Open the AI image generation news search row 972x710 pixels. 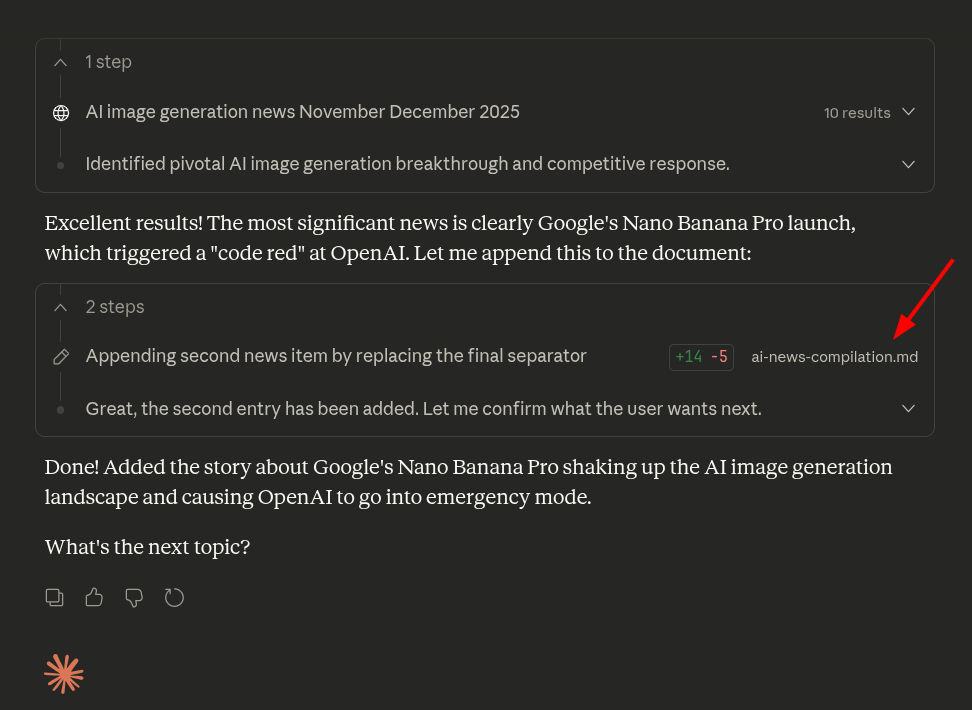click(303, 112)
